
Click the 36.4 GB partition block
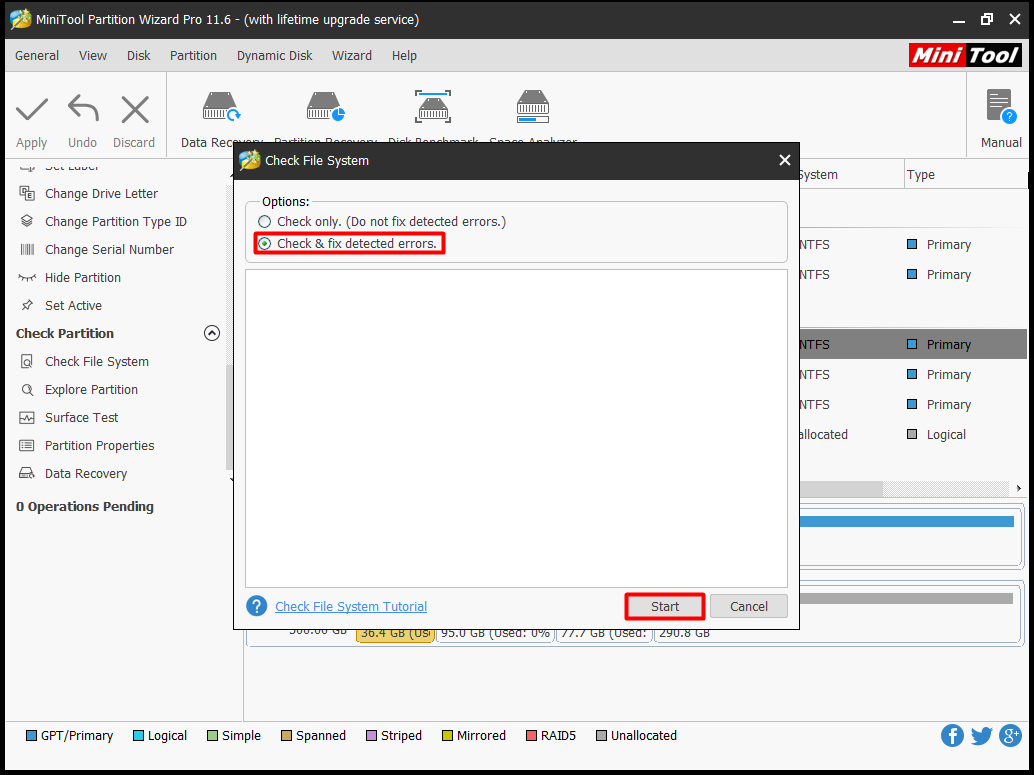point(395,634)
